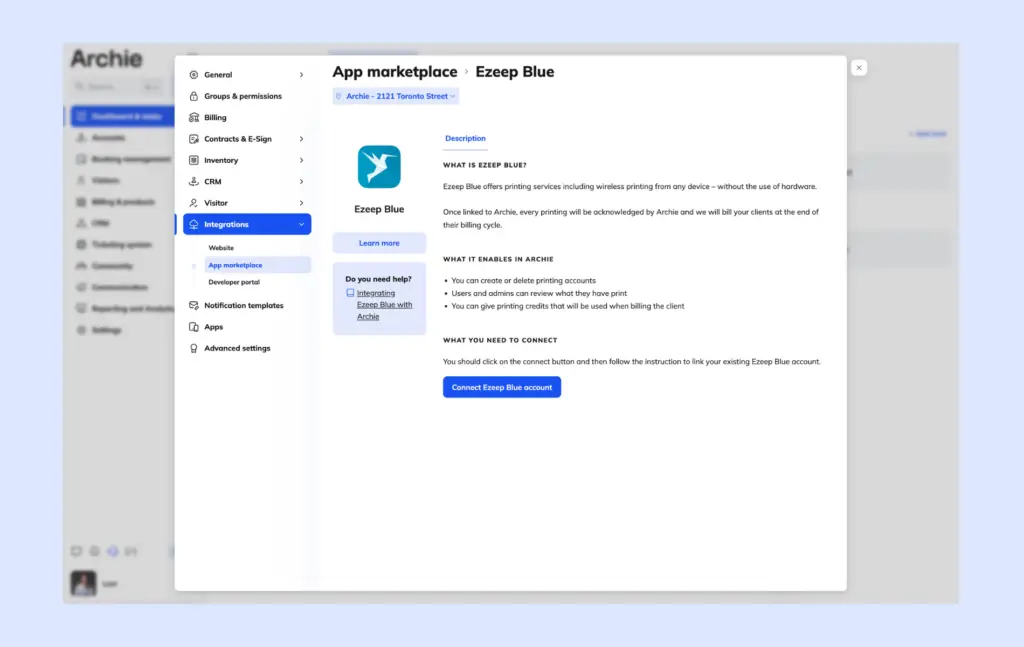
Task: Open Integrating Ezeep Blue with Archie link
Action: click(384, 305)
